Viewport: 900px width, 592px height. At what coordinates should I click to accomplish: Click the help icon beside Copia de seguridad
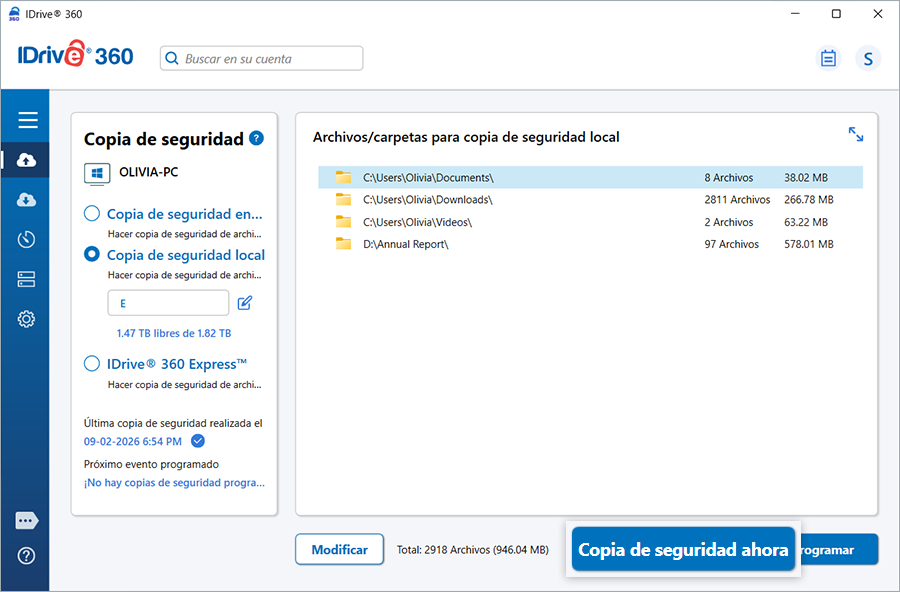click(x=257, y=138)
